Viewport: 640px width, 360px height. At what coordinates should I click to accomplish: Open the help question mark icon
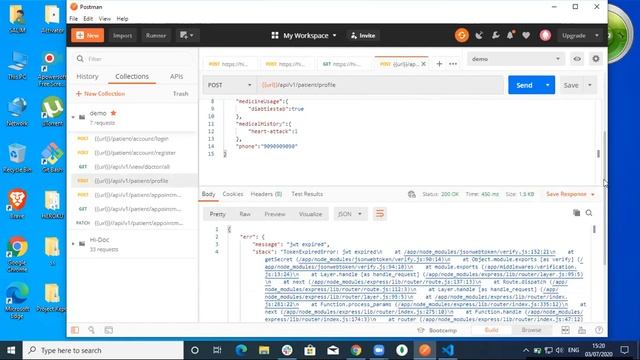pos(599,330)
